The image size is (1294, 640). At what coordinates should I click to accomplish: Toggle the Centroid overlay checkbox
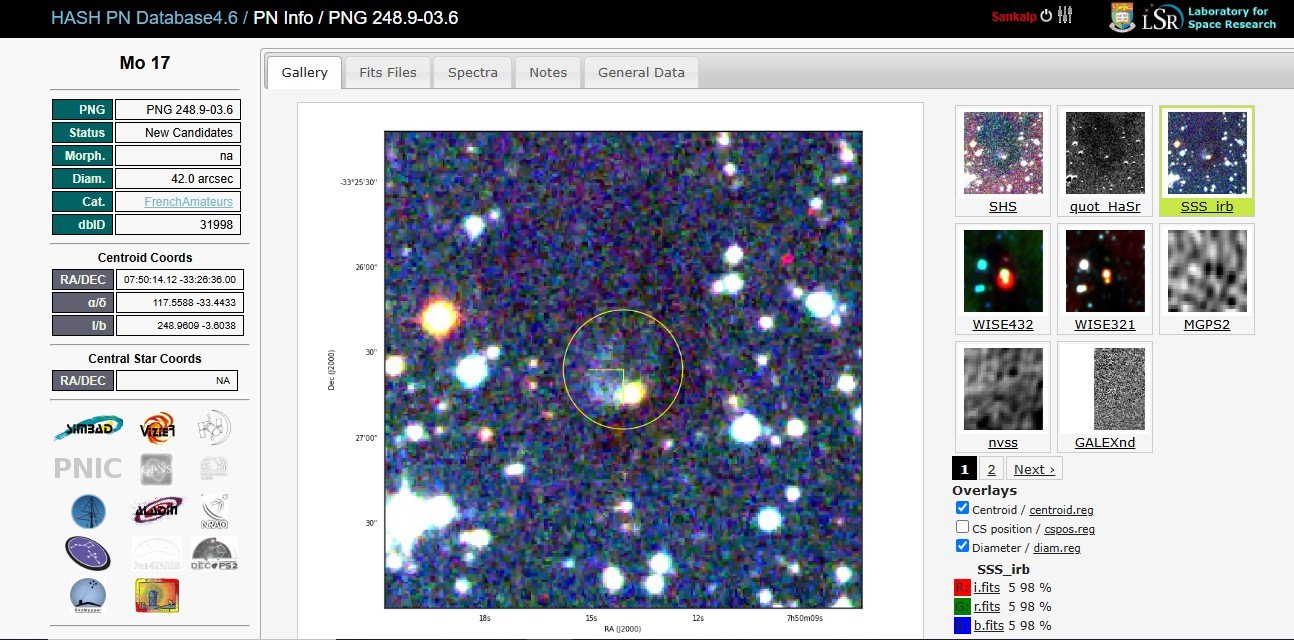962,508
